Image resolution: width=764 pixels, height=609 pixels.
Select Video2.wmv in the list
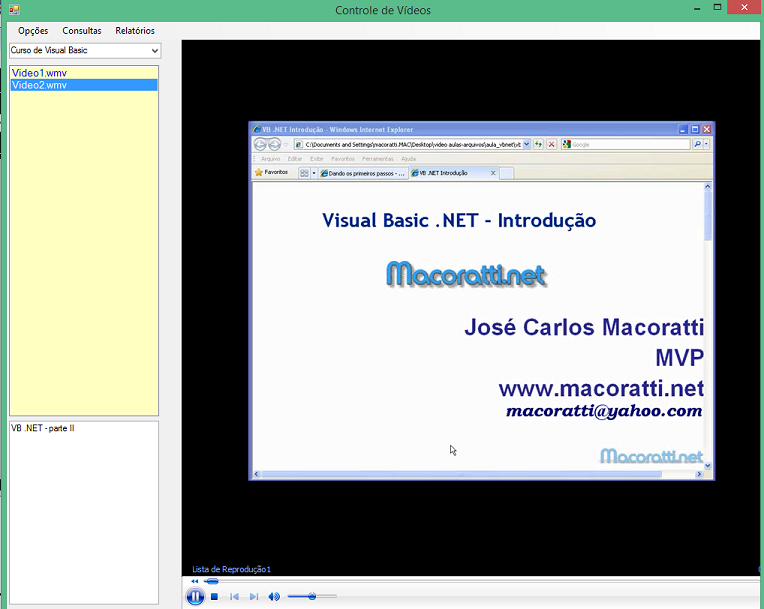[84, 85]
